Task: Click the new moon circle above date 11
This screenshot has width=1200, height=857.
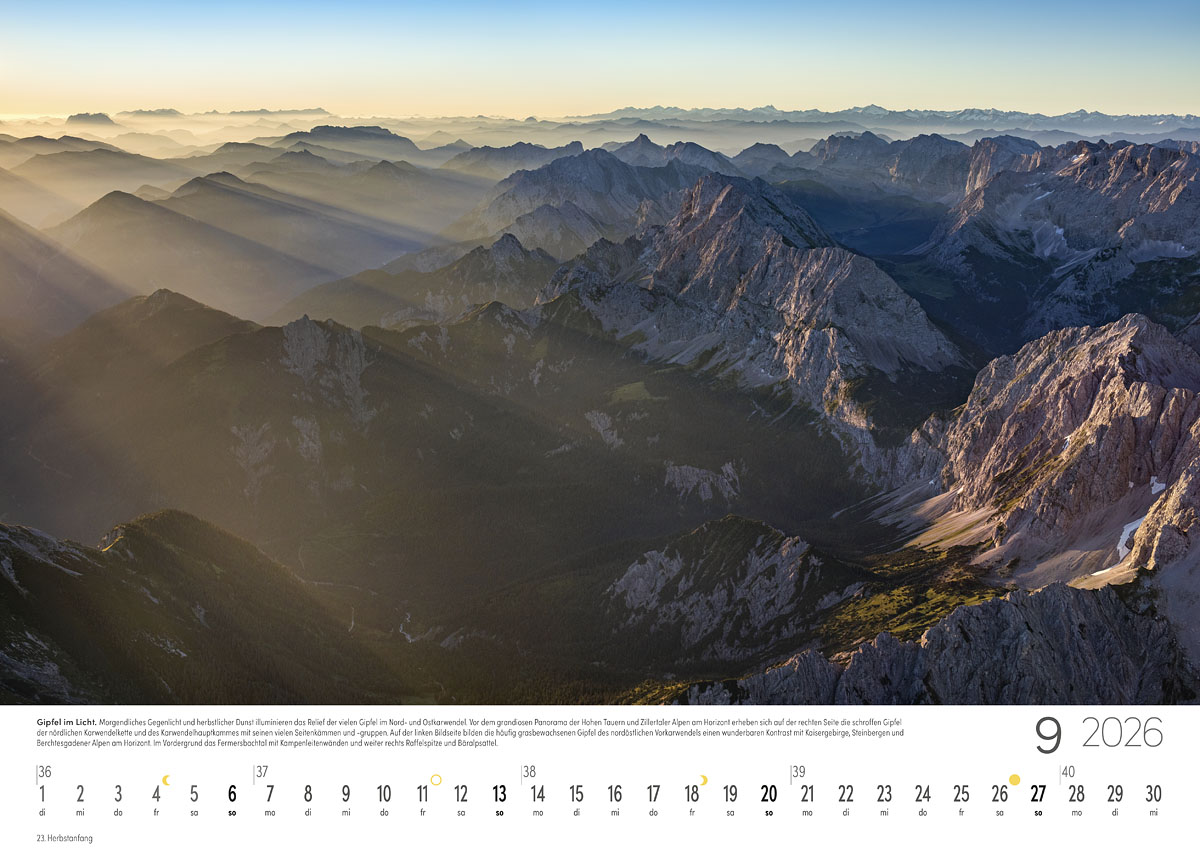Action: tap(436, 780)
